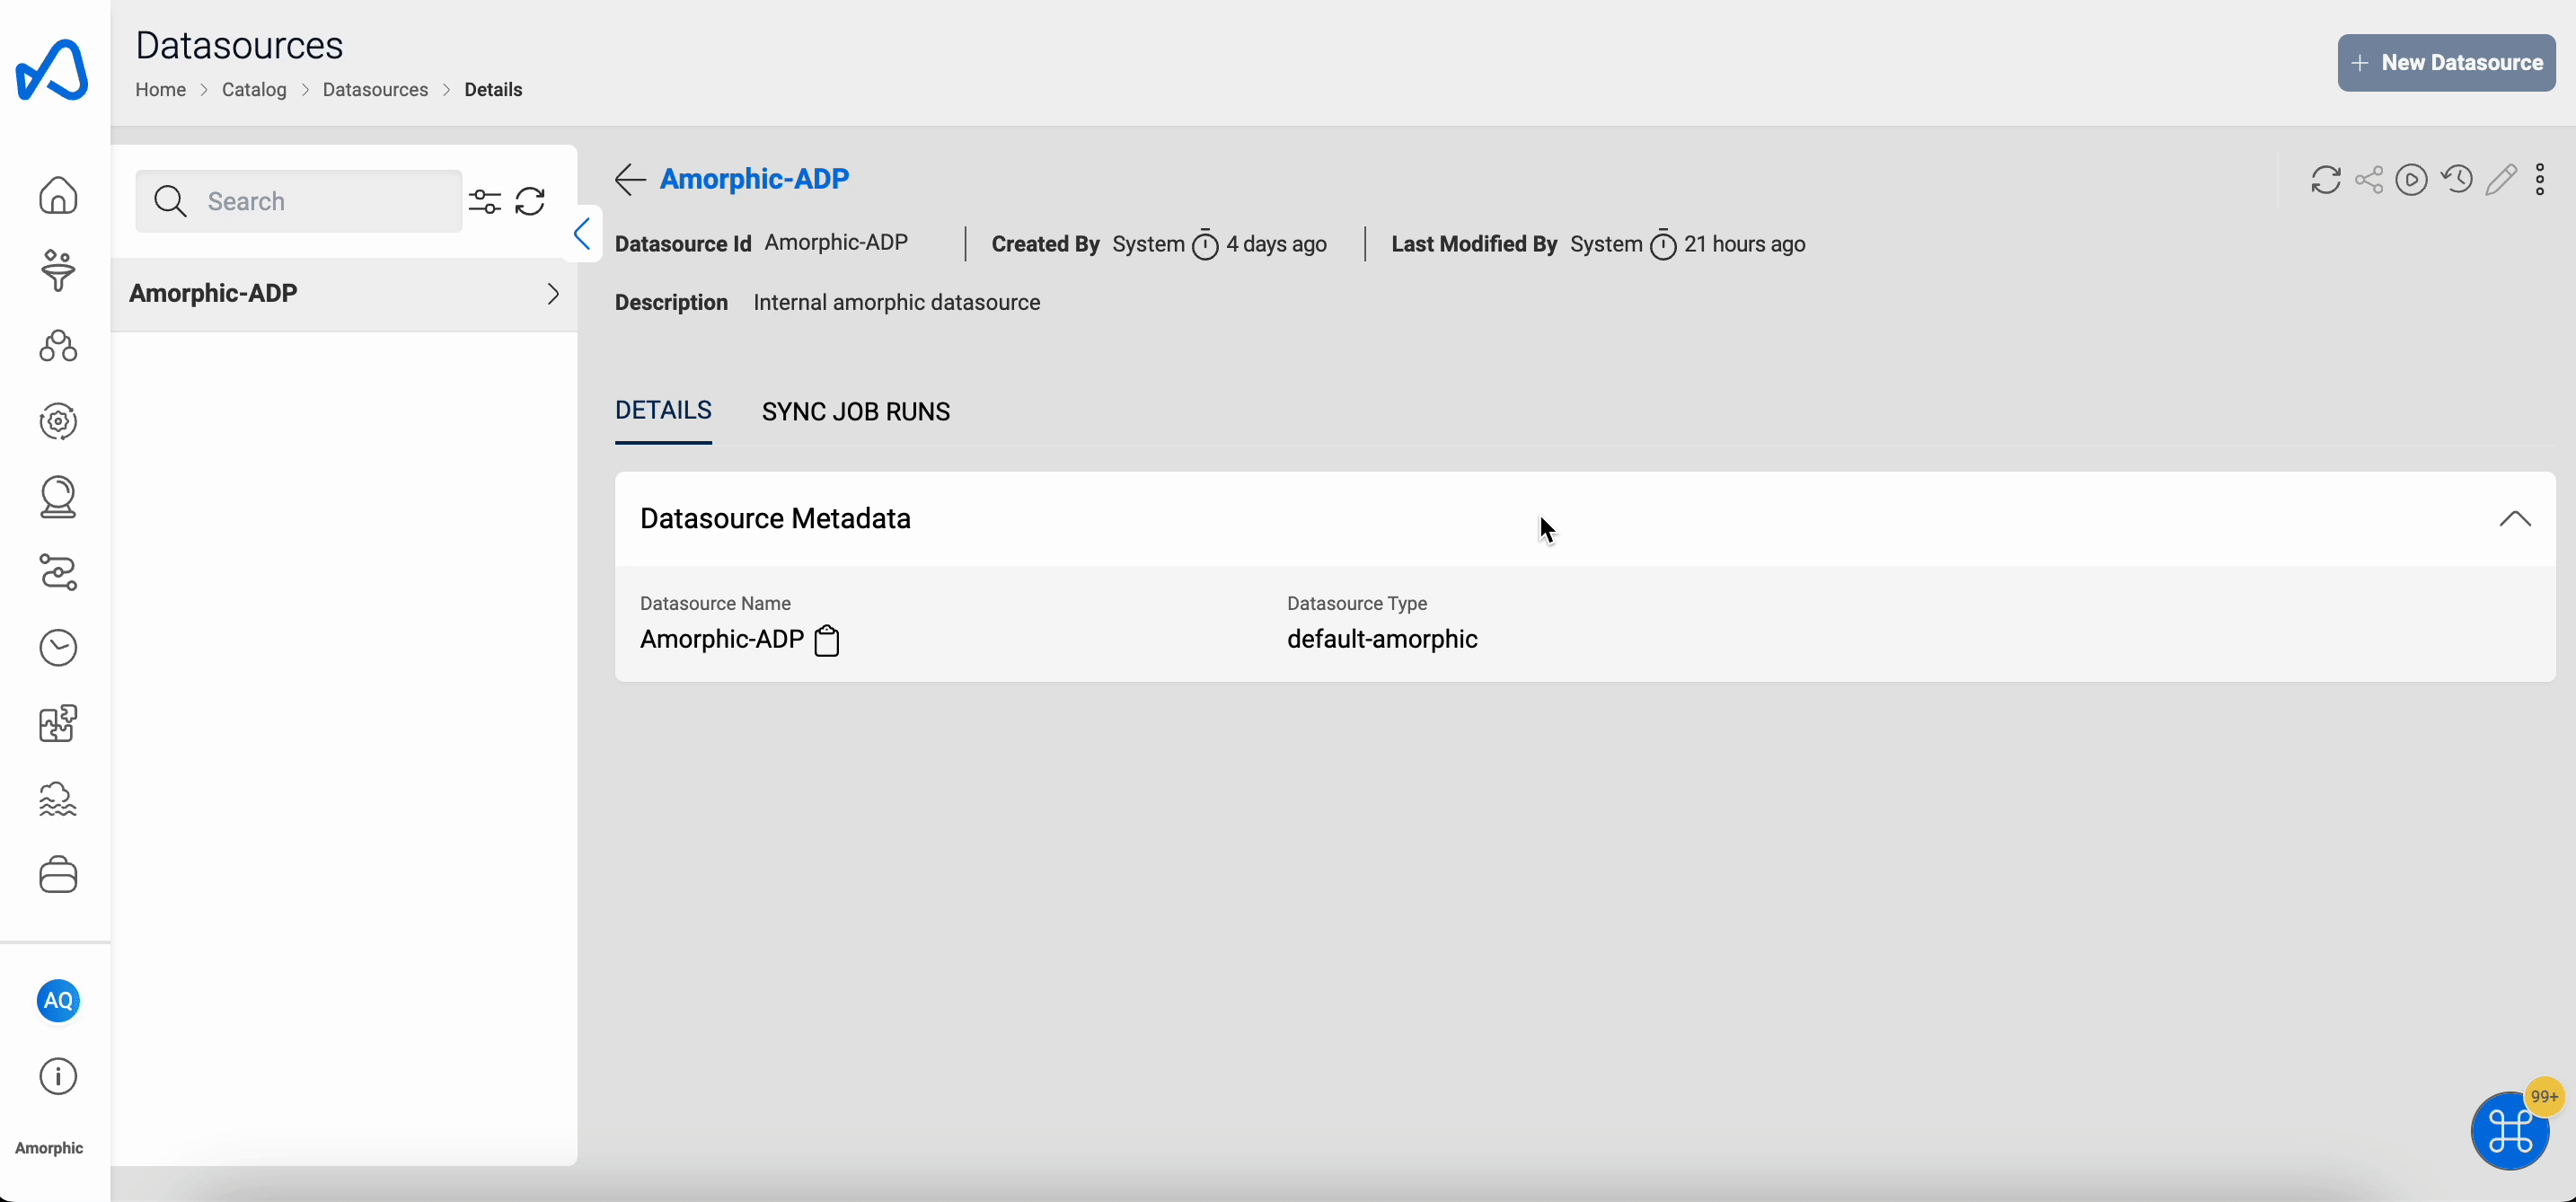Select Amorphic-ADP in the datasource list
This screenshot has height=1202, width=2576.
343,294
